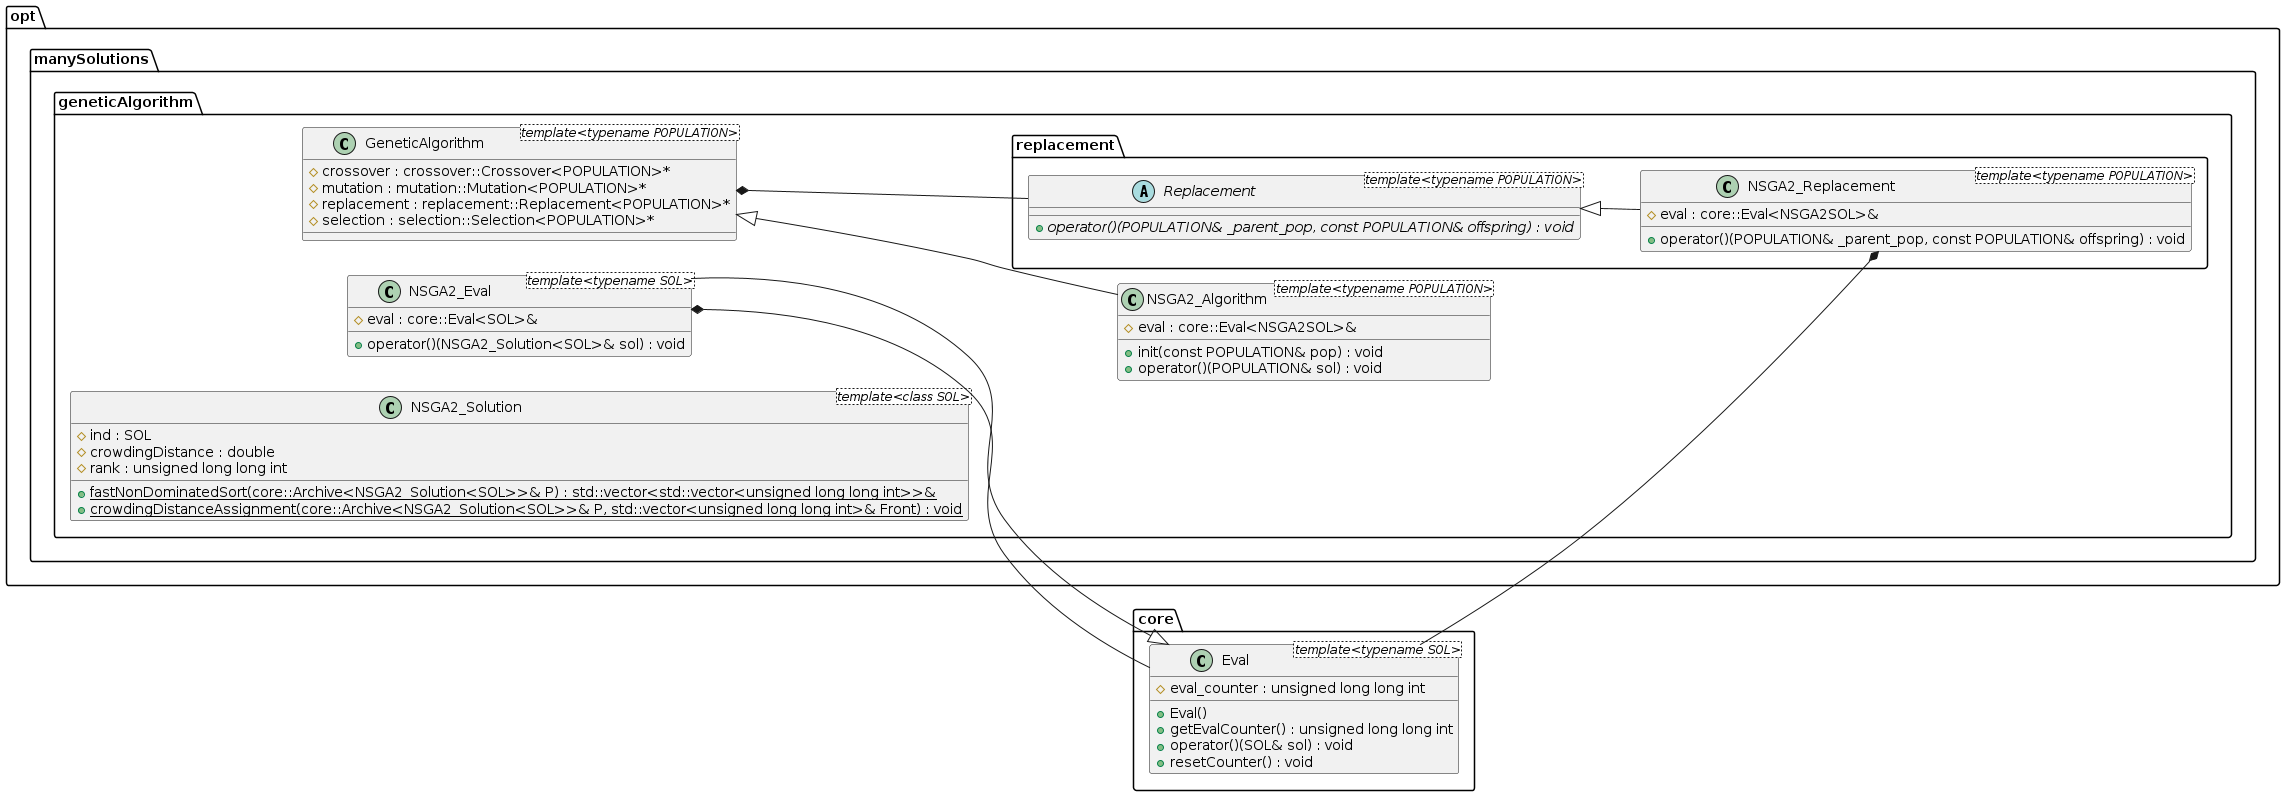The image size is (2285, 796).
Task: Click the class icon of NSGA2_Solution
Action: 391,408
